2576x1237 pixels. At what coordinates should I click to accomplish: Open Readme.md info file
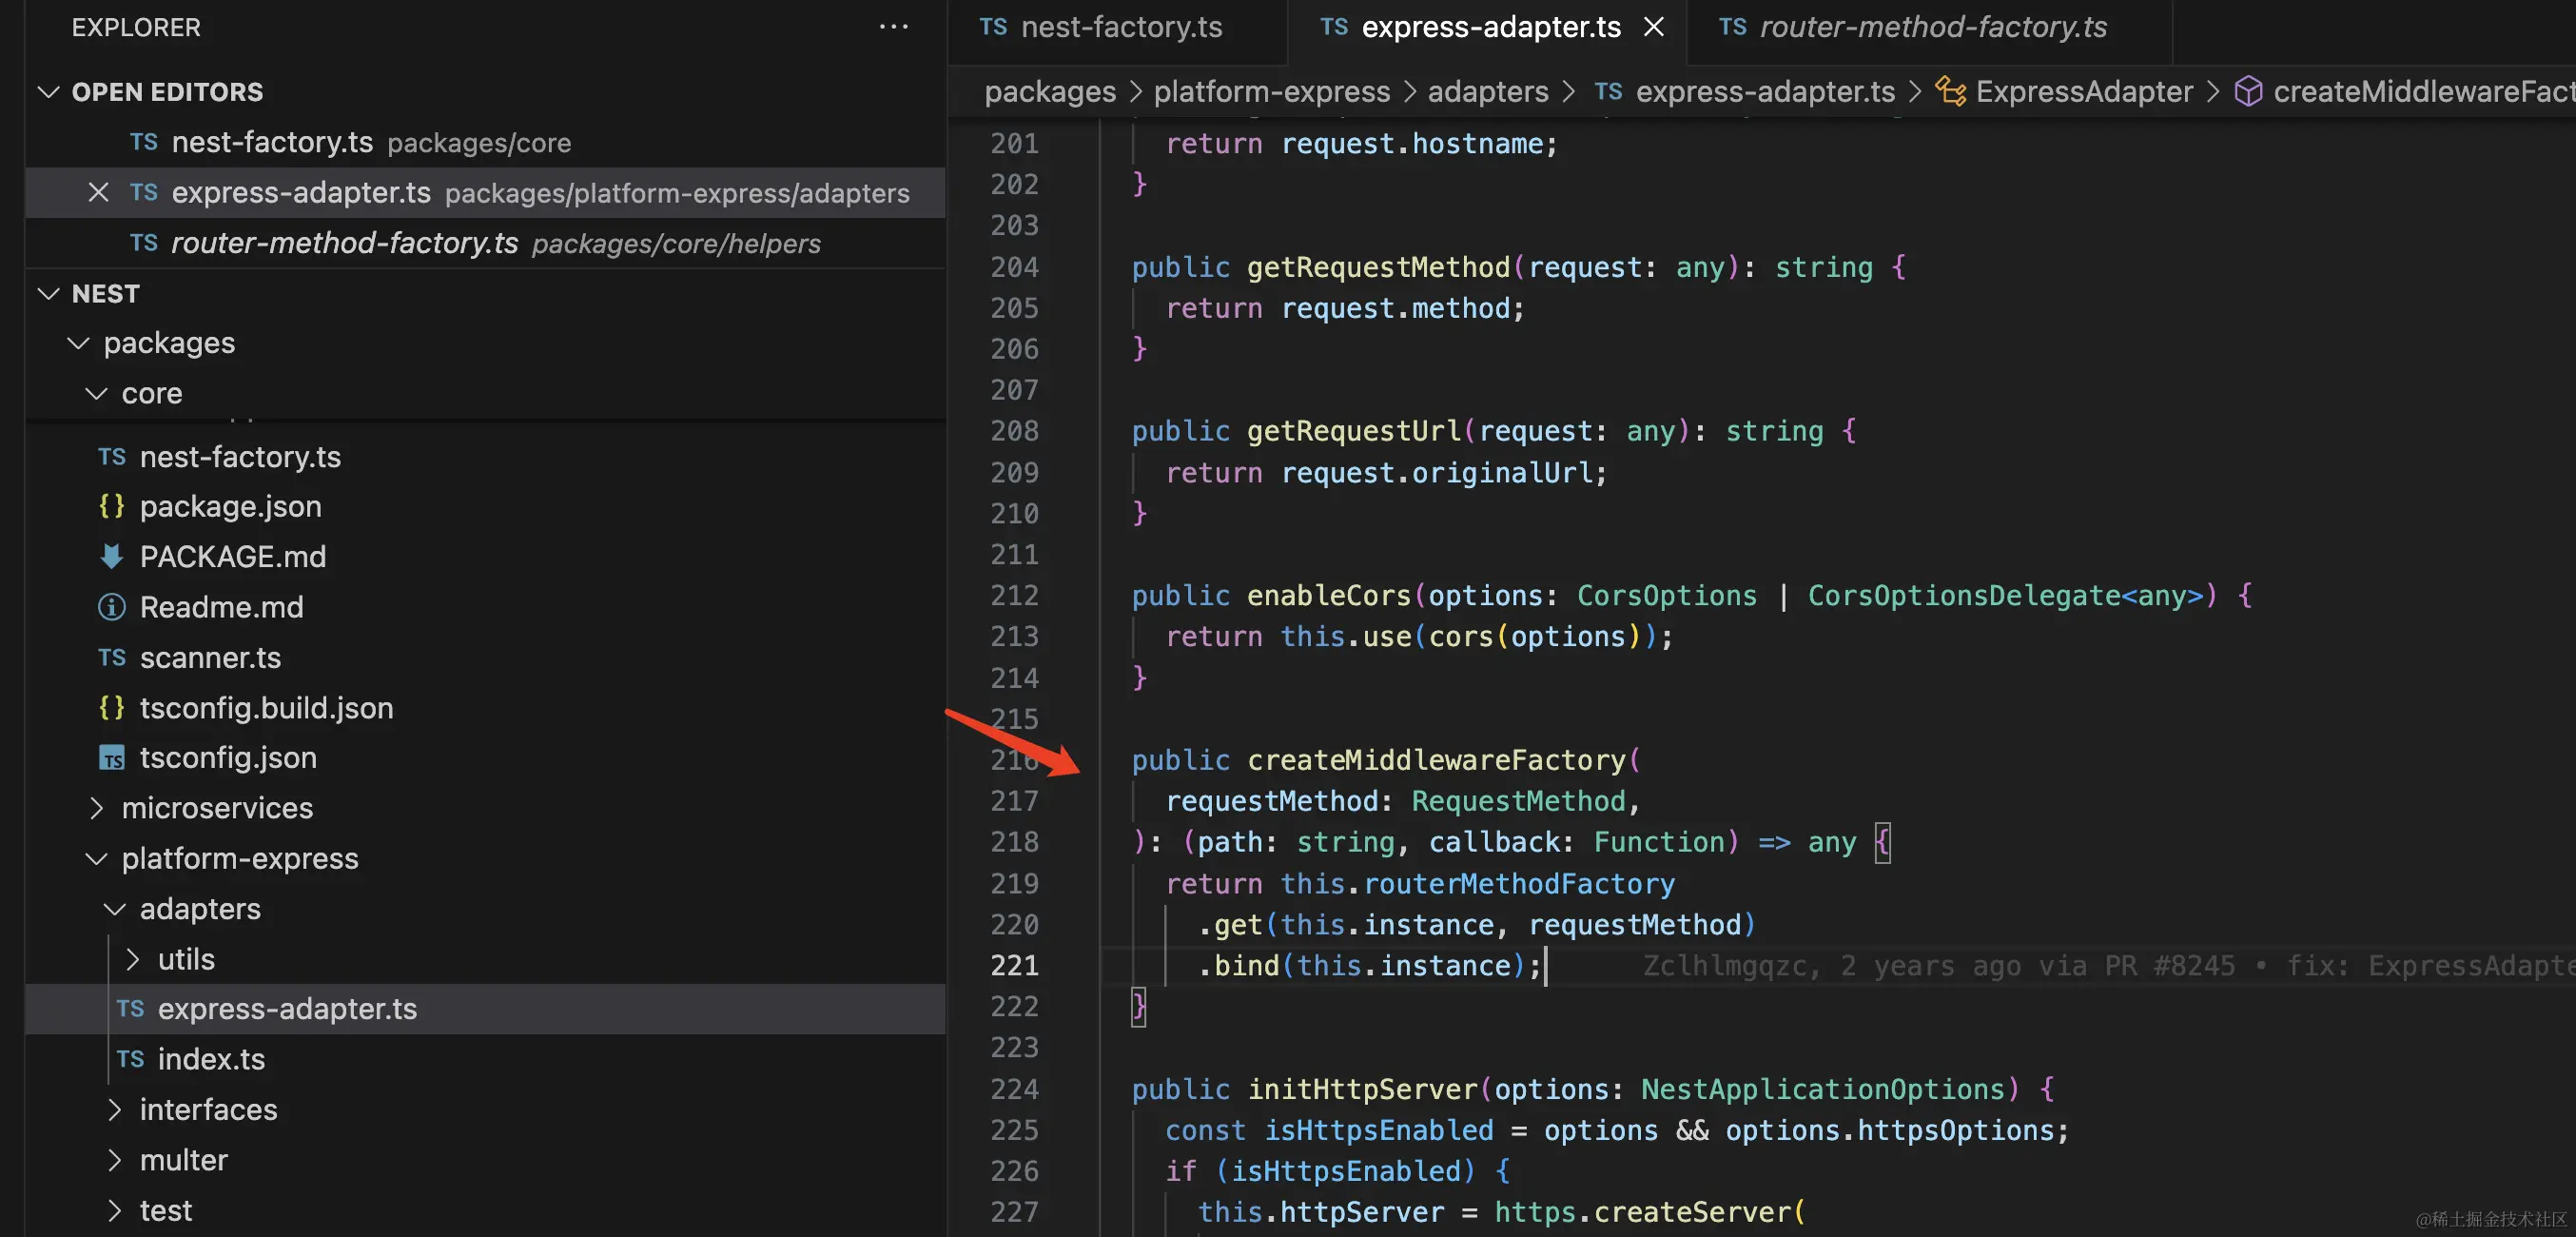pyautogui.click(x=221, y=607)
